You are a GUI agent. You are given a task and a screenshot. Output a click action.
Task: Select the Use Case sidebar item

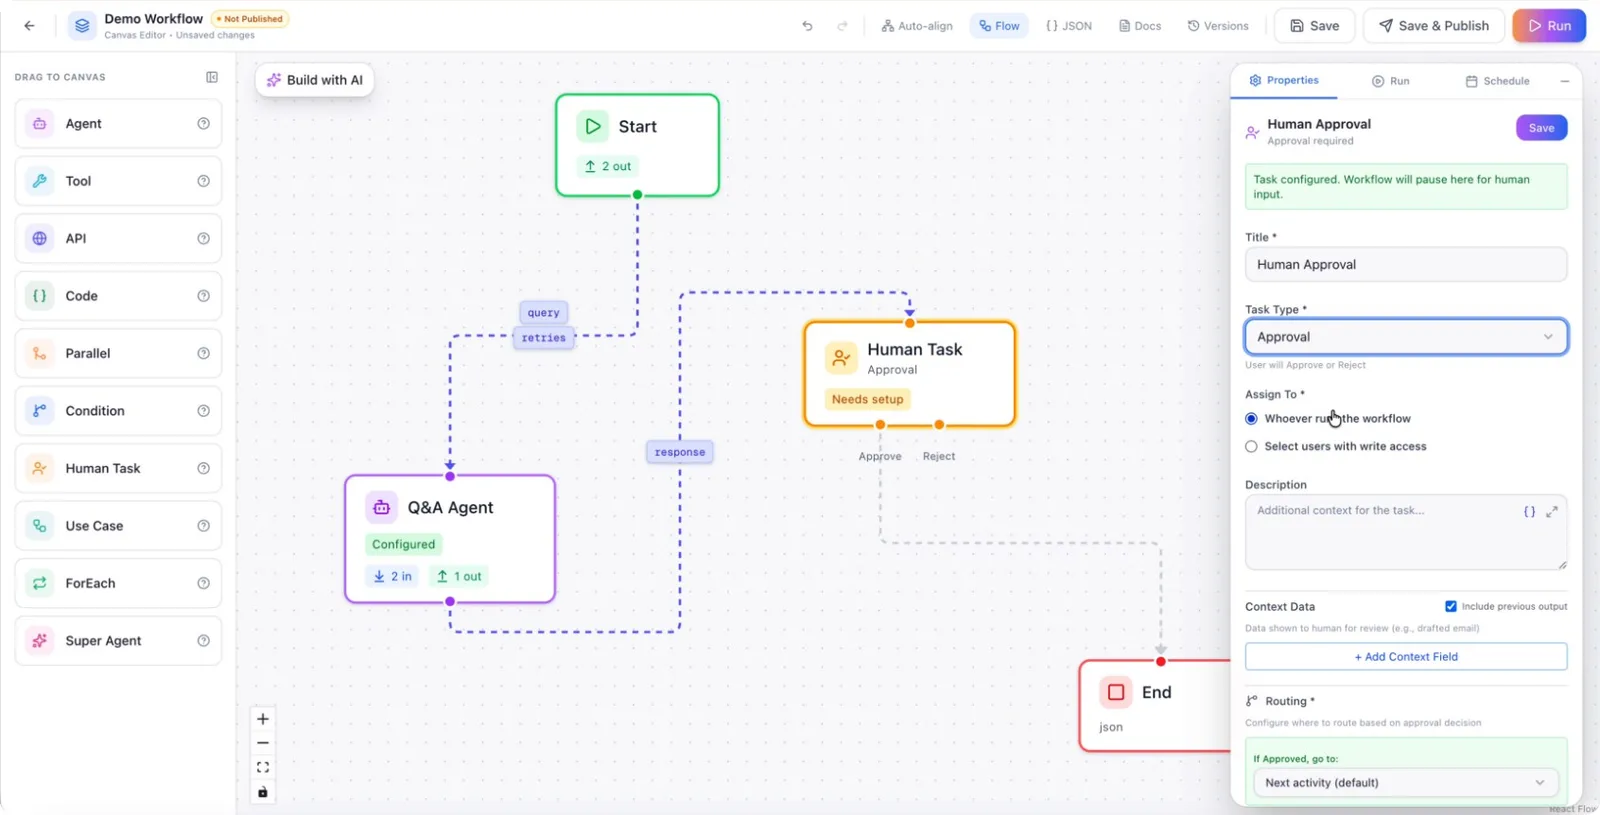[x=118, y=526]
